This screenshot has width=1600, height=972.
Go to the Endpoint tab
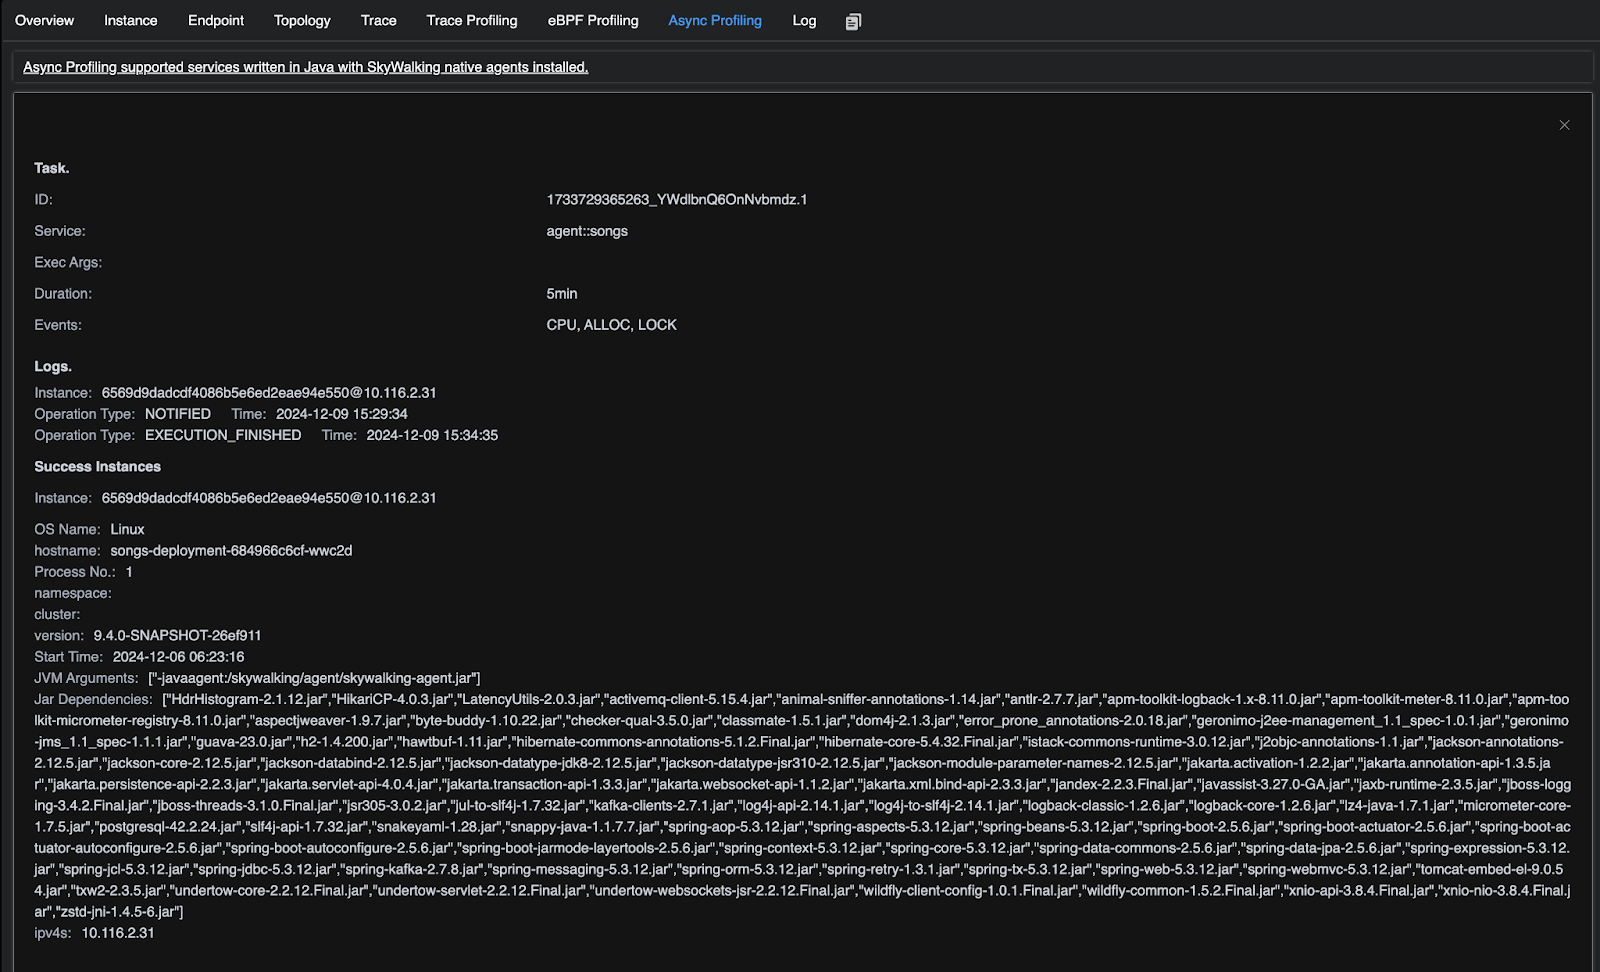tap(216, 20)
